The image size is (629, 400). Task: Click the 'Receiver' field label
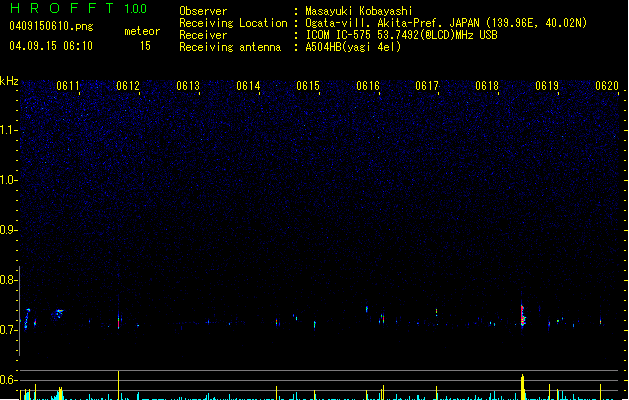[203, 35]
